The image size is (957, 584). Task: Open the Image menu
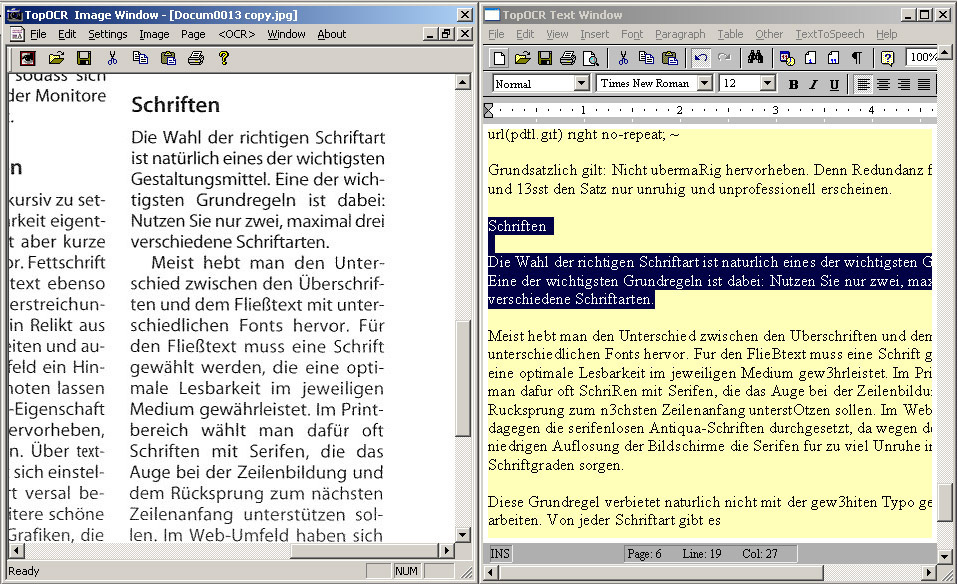tap(154, 34)
